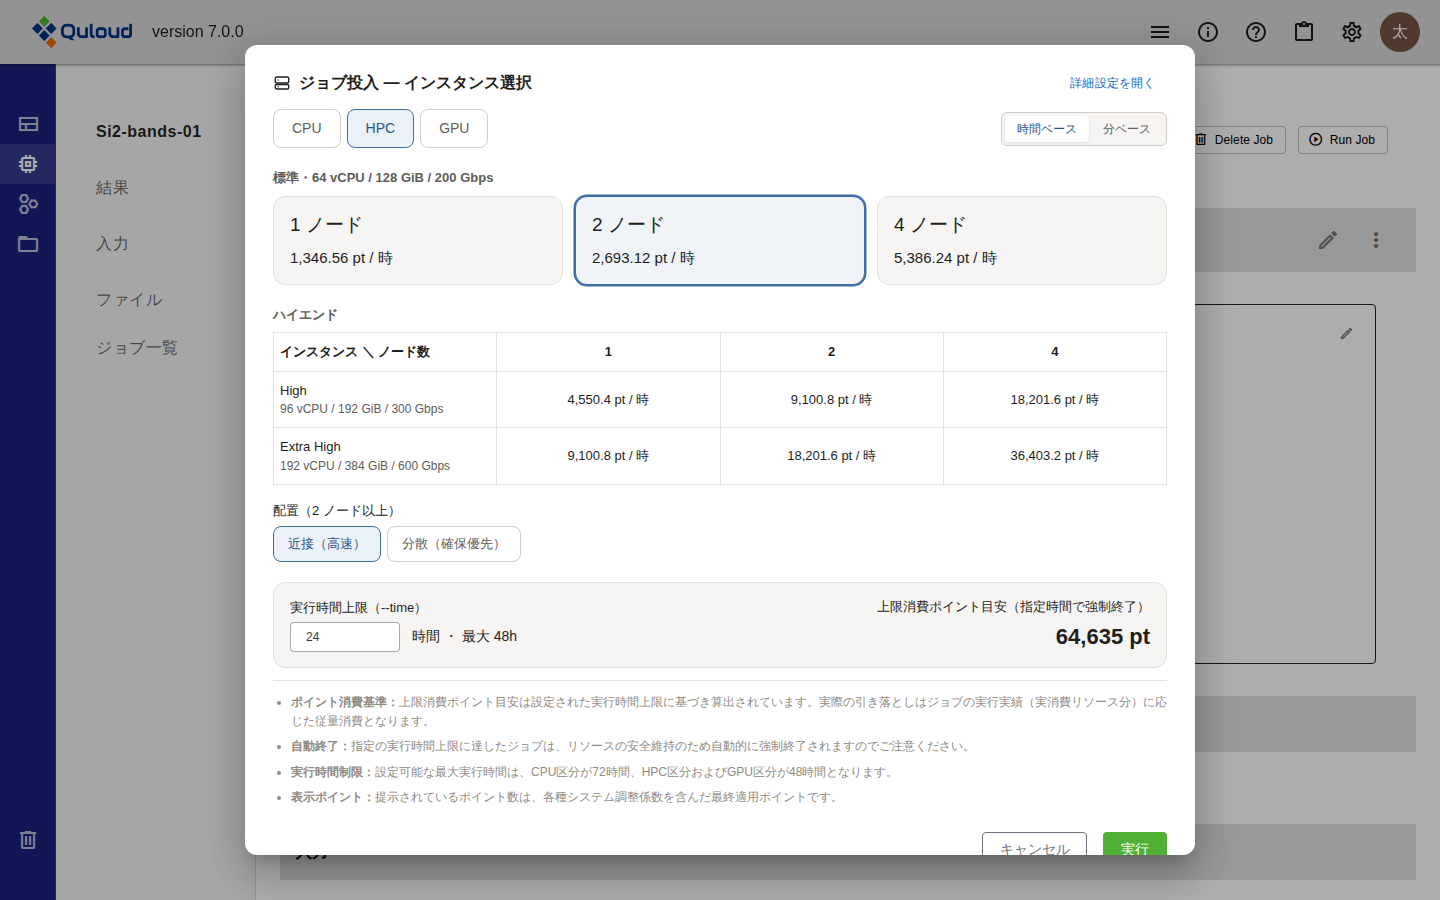This screenshot has width=1440, height=900.
Task: Open 結果 in the side navigation
Action: [112, 188]
